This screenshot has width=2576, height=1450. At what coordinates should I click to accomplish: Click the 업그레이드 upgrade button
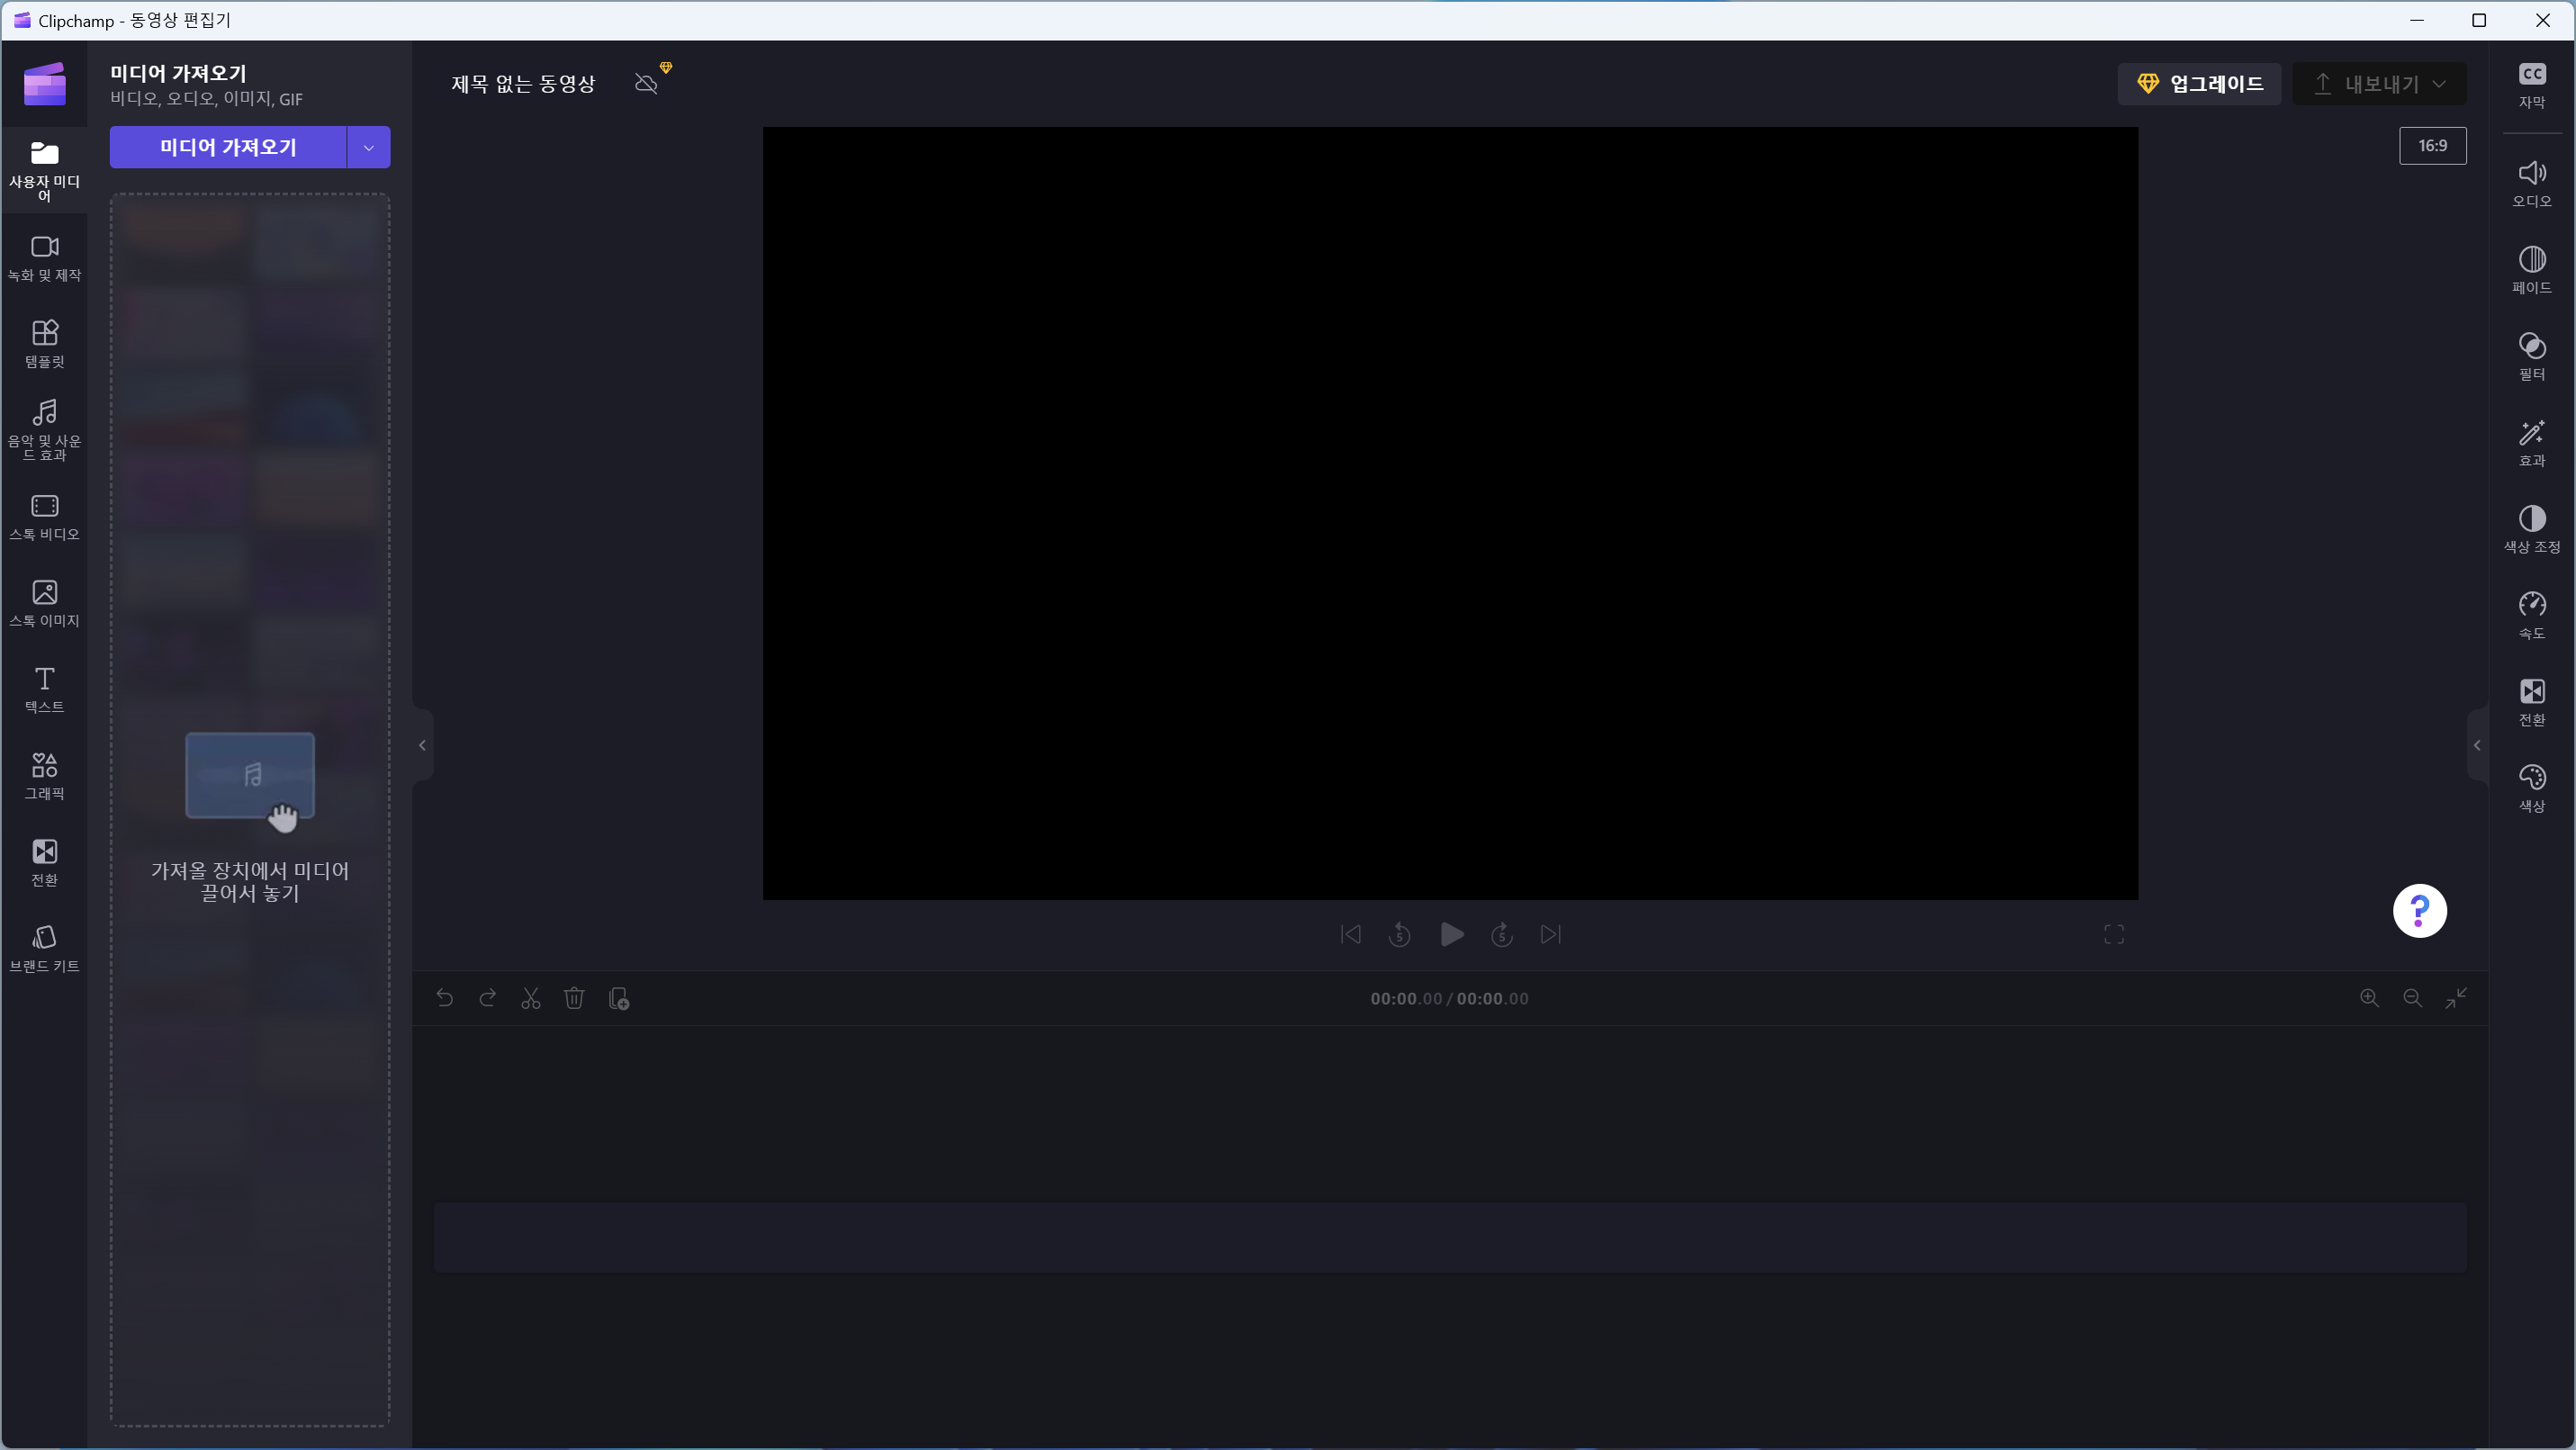2199,84
